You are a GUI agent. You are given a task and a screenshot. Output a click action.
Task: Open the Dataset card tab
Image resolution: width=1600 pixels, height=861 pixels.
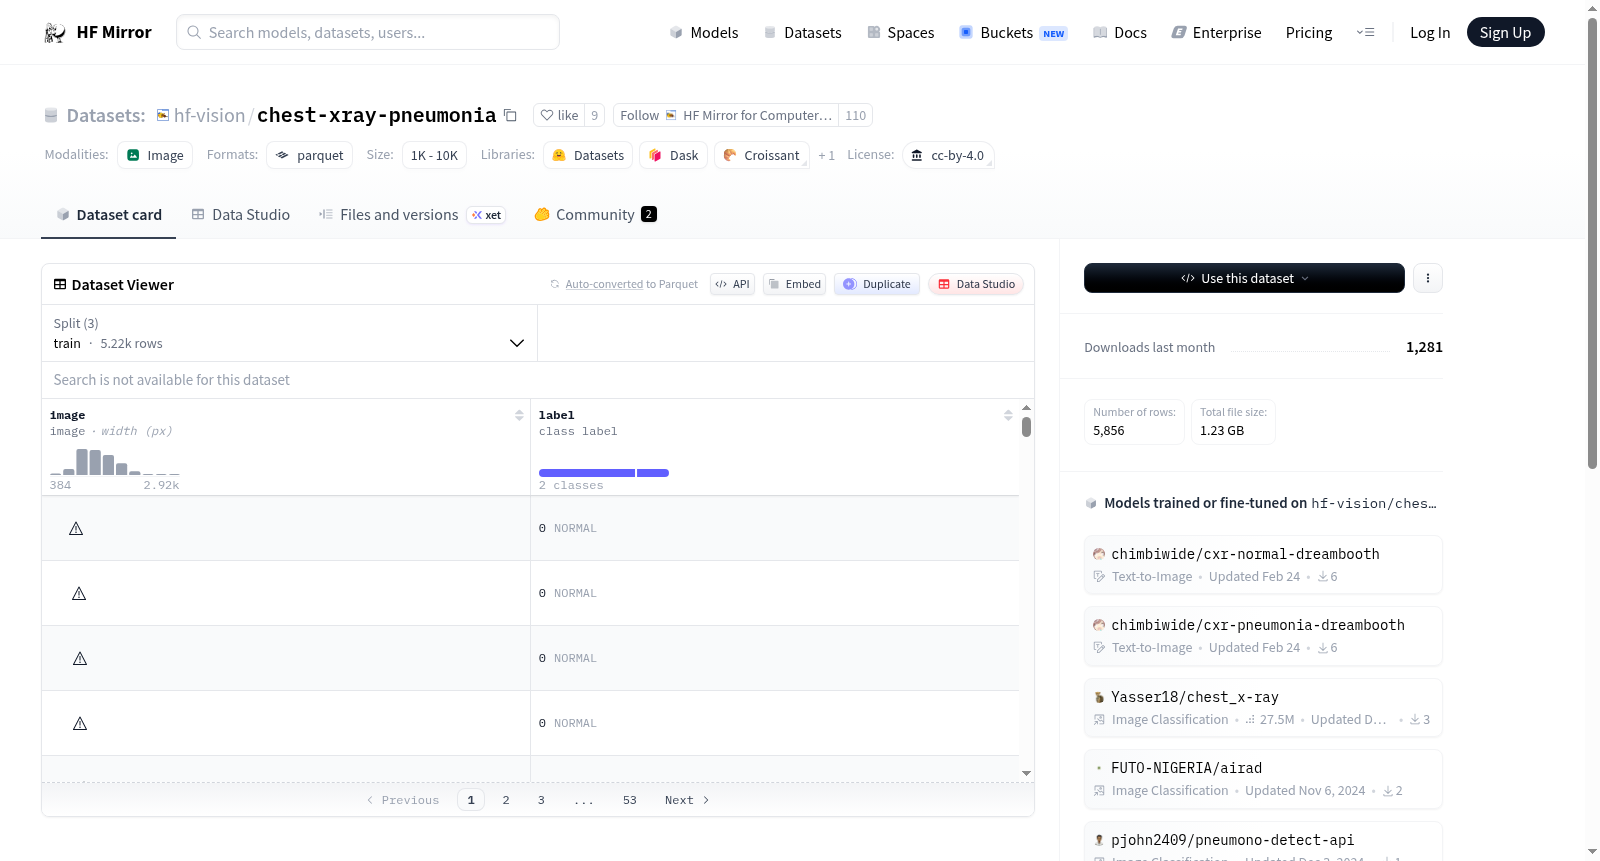(x=109, y=215)
